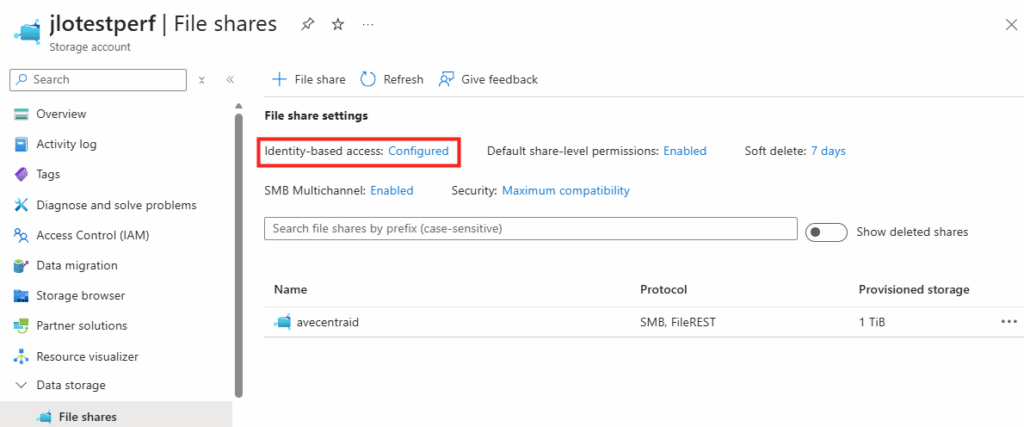Viewport: 1024px width, 427px height.
Task: Select Partner solutions in sidebar
Action: (x=82, y=326)
